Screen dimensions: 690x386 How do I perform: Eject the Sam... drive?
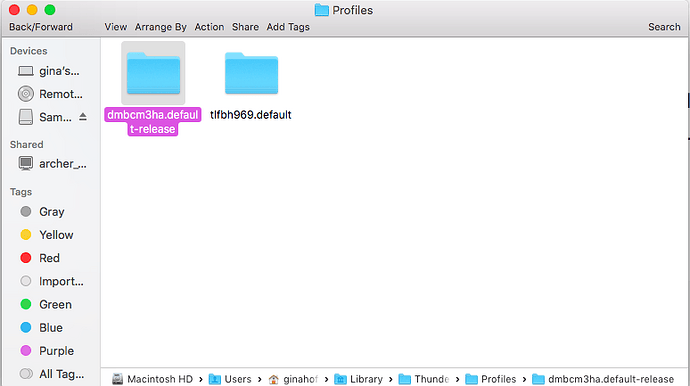coord(83,117)
